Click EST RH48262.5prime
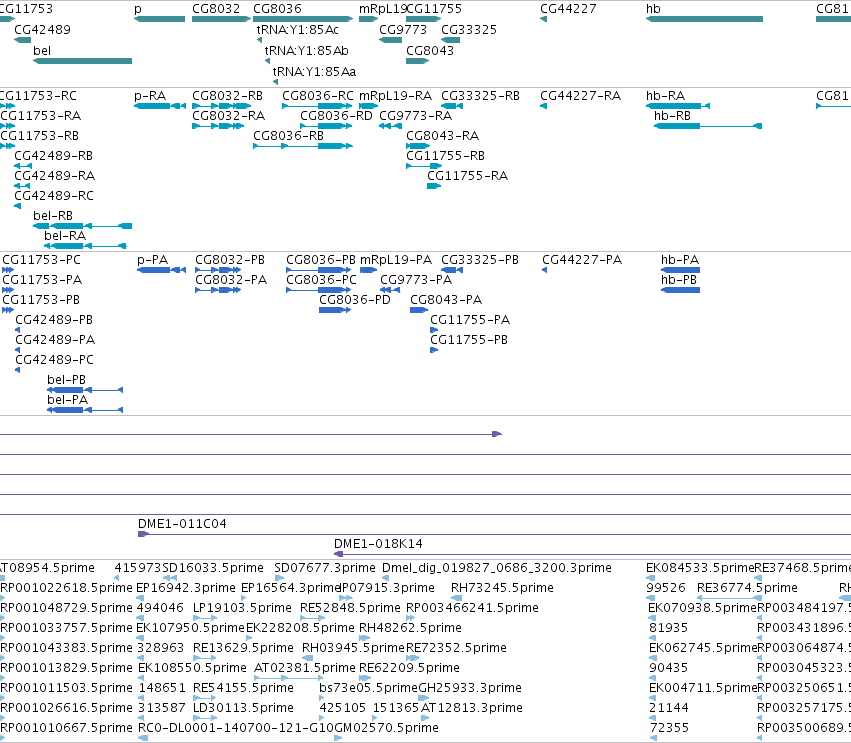 [x=410, y=628]
